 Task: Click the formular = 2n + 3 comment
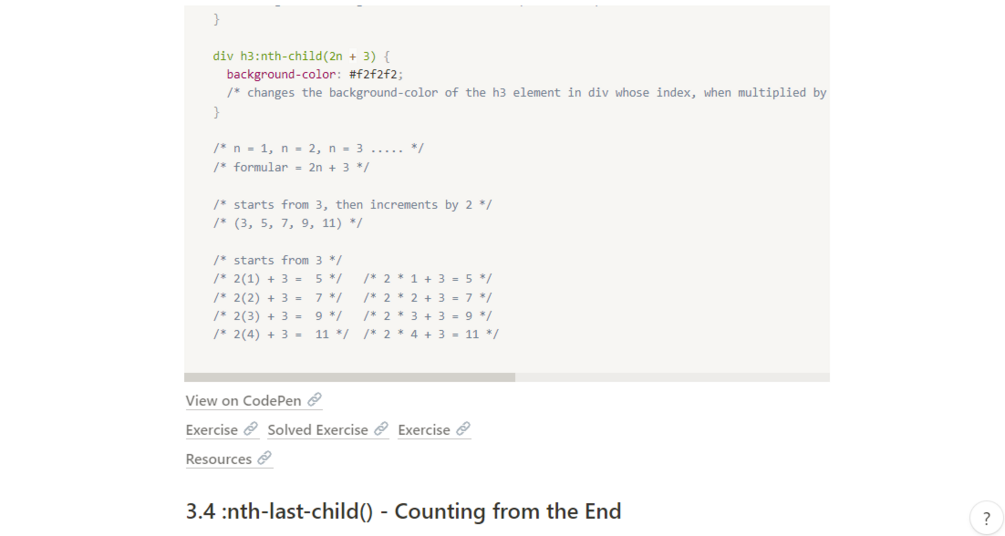point(291,167)
